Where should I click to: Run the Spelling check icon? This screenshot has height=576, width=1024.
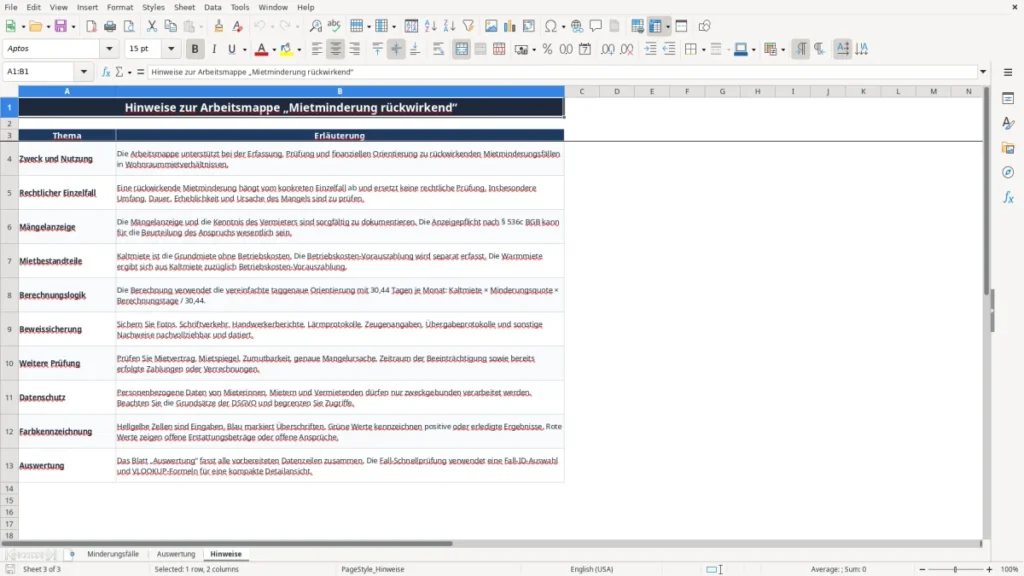[x=334, y=26]
